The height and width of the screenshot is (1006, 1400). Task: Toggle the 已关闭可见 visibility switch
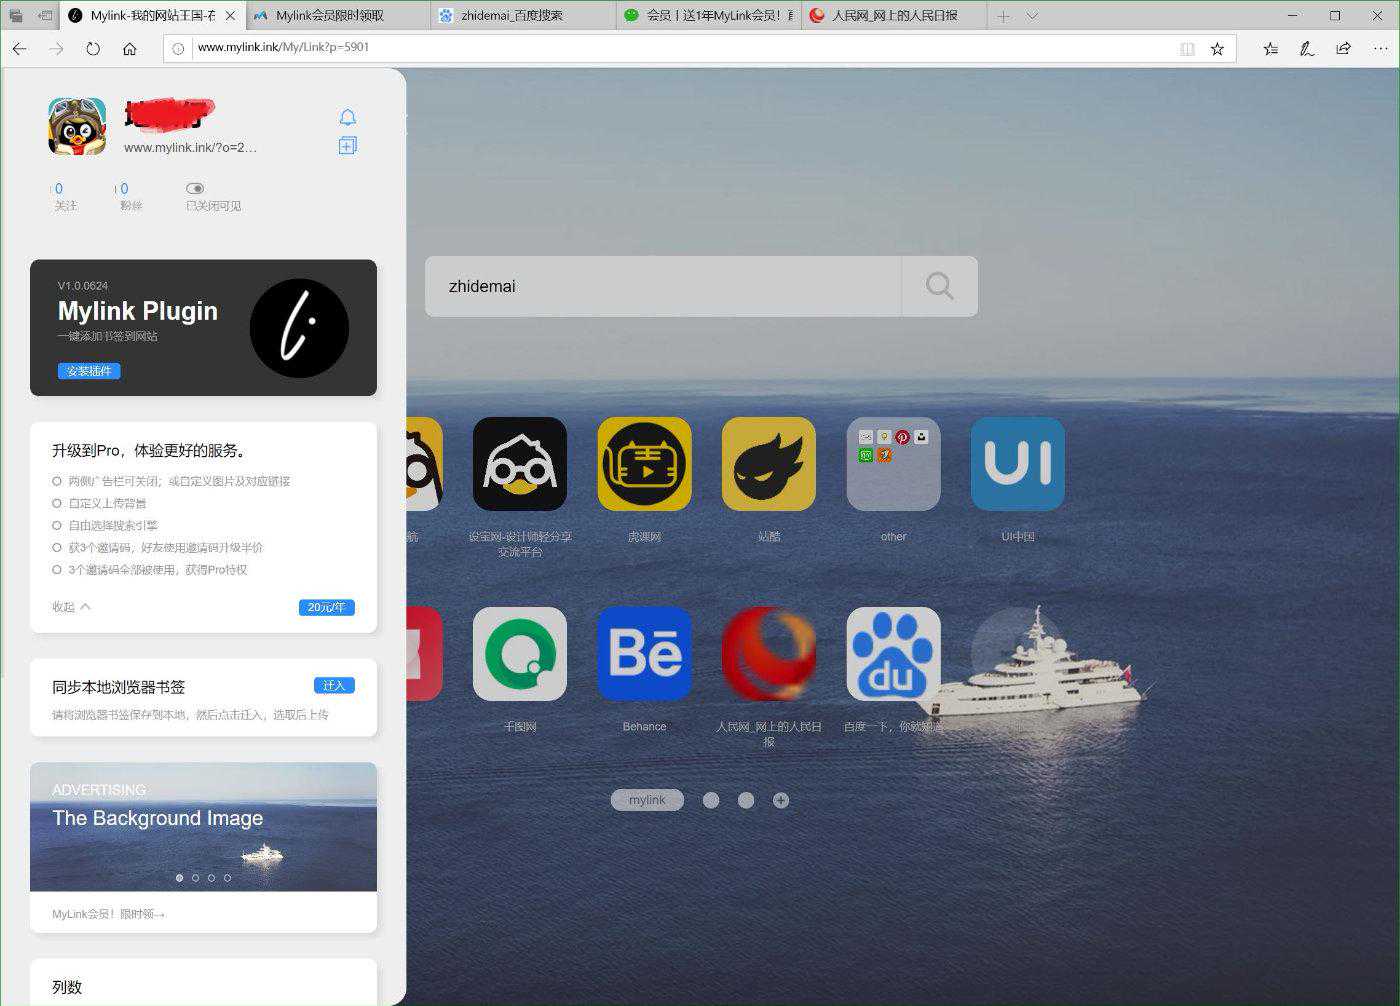[195, 188]
